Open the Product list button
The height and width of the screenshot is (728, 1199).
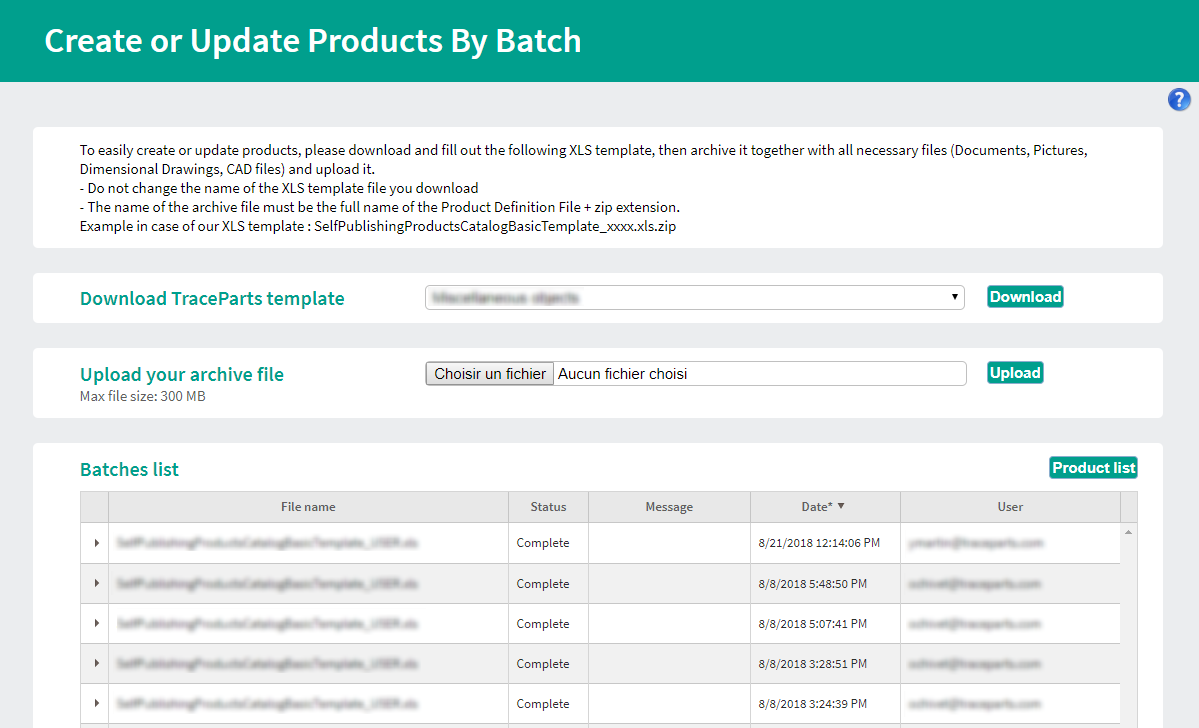(1093, 468)
